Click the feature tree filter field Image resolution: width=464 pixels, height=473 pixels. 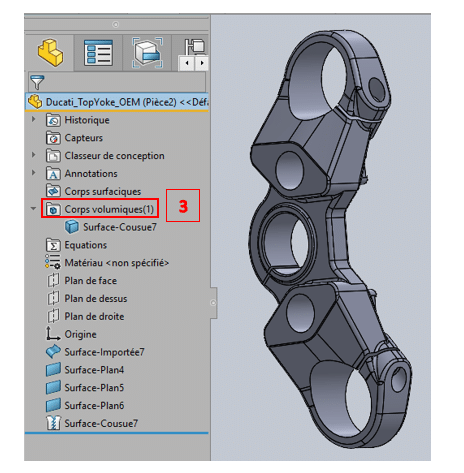pos(117,82)
